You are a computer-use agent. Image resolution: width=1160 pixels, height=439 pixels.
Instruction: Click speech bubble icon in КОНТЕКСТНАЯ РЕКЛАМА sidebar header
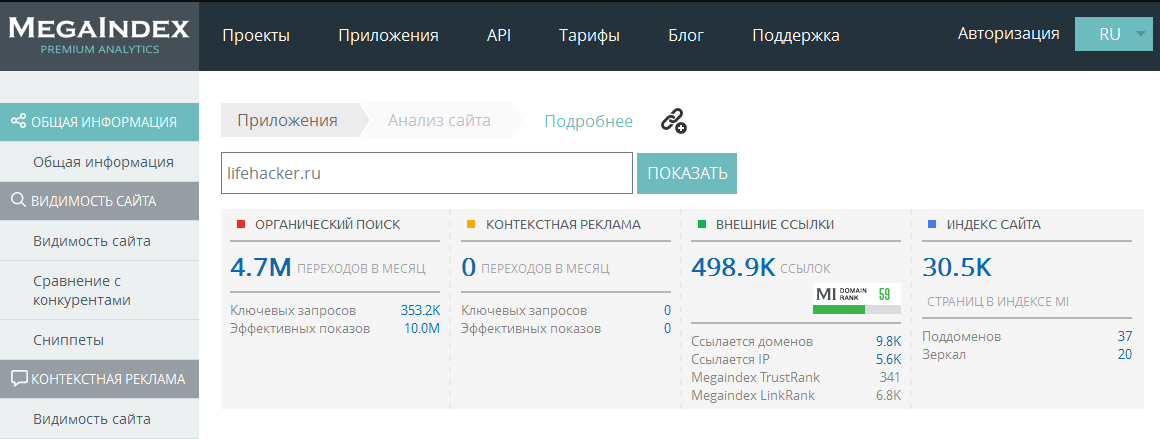click(x=18, y=378)
